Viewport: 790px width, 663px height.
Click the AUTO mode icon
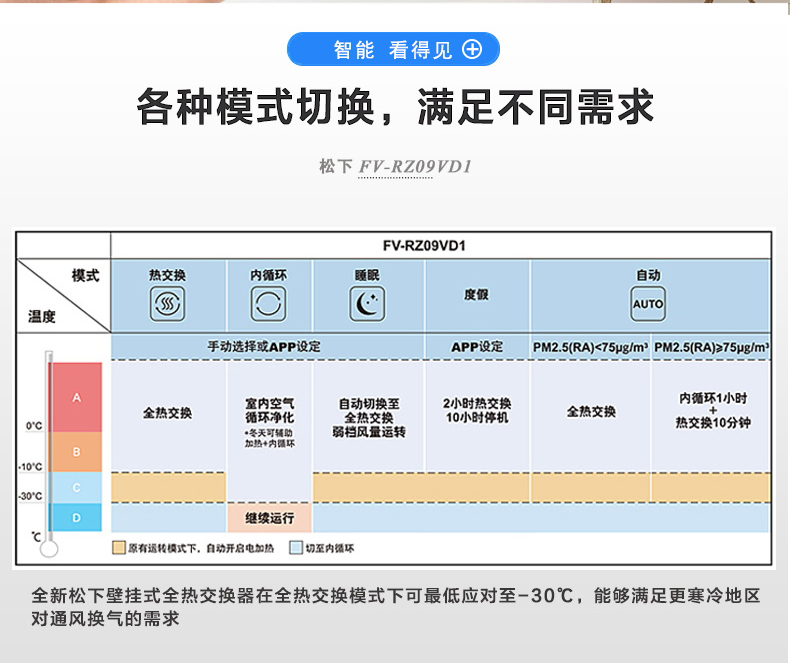click(x=648, y=304)
